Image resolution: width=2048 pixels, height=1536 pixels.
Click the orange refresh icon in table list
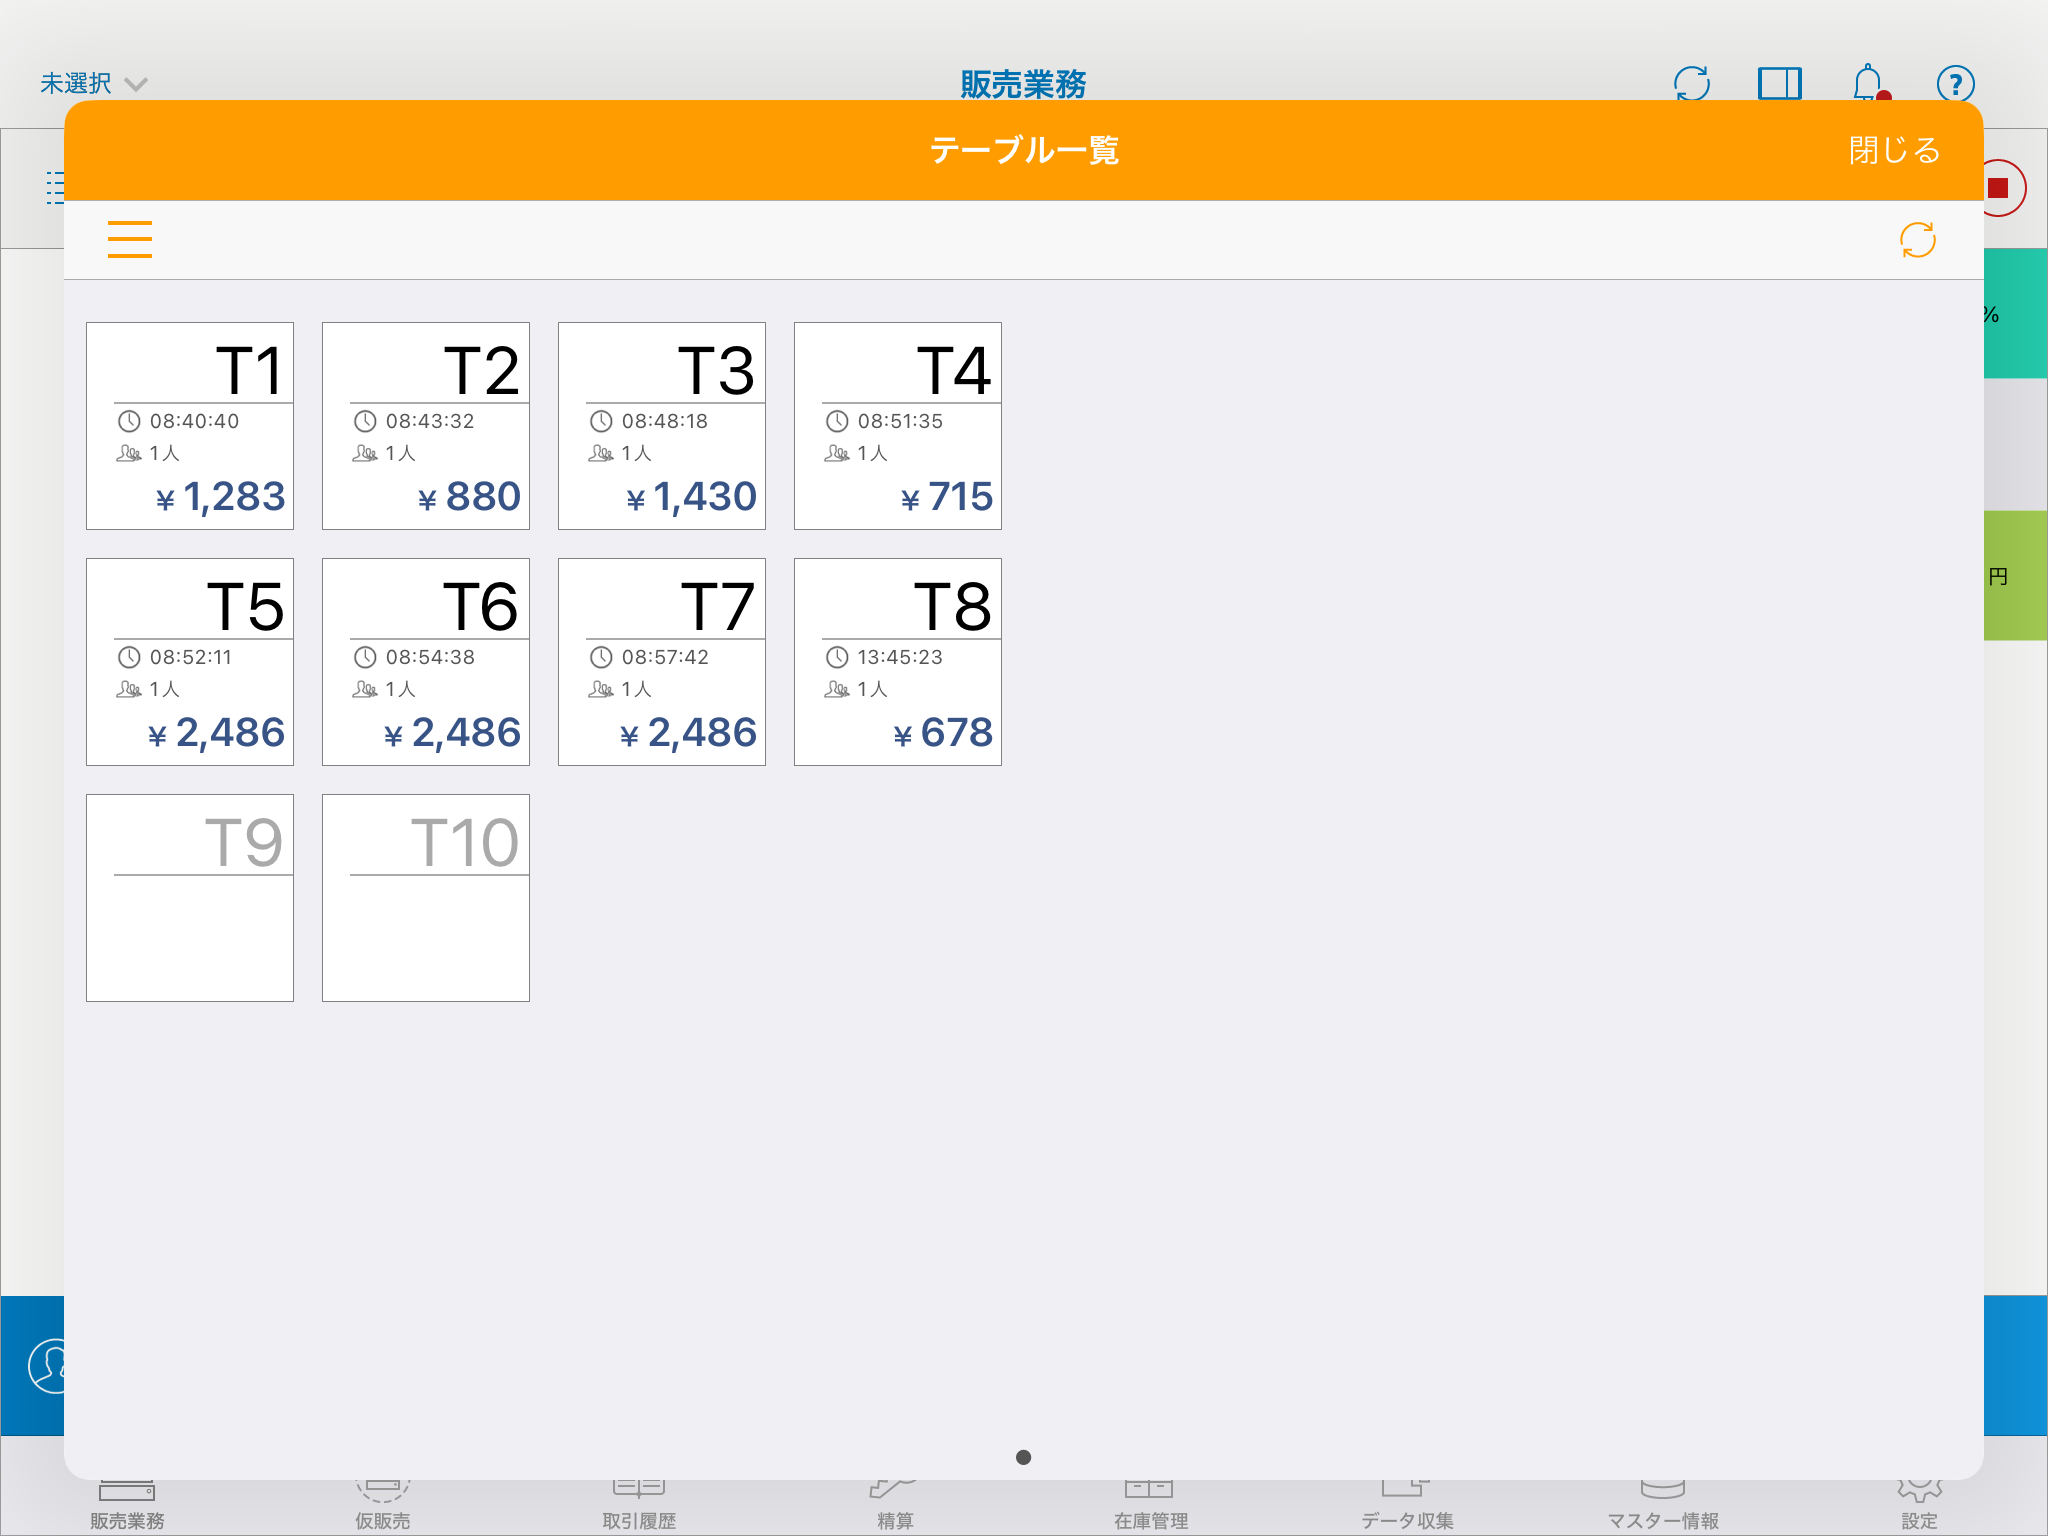(1917, 240)
